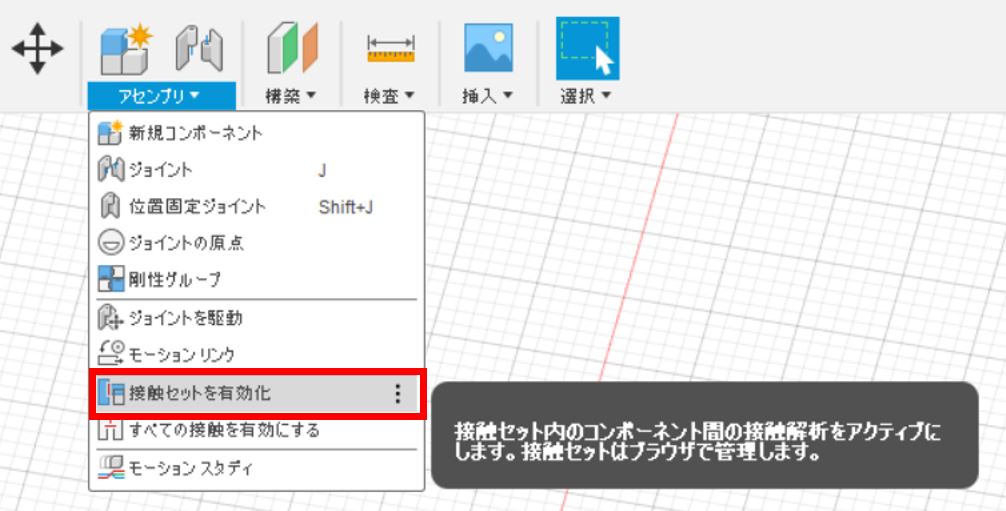Click the Inspect measure ruler icon

[391, 49]
